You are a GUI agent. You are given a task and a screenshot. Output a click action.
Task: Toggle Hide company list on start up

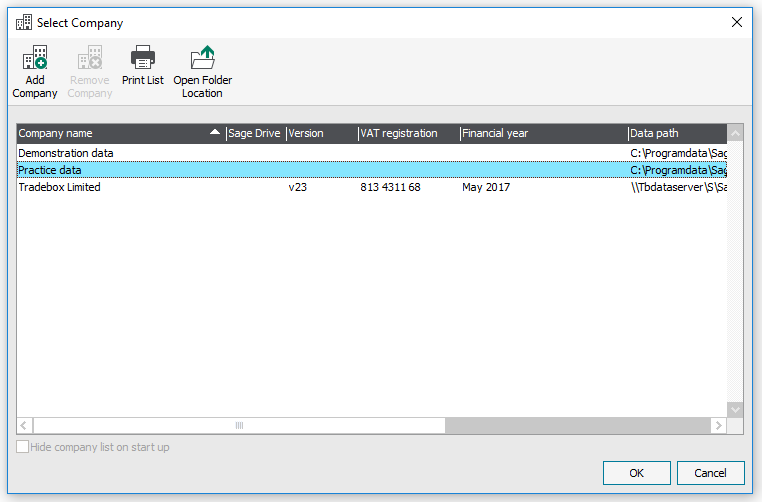tap(22, 447)
